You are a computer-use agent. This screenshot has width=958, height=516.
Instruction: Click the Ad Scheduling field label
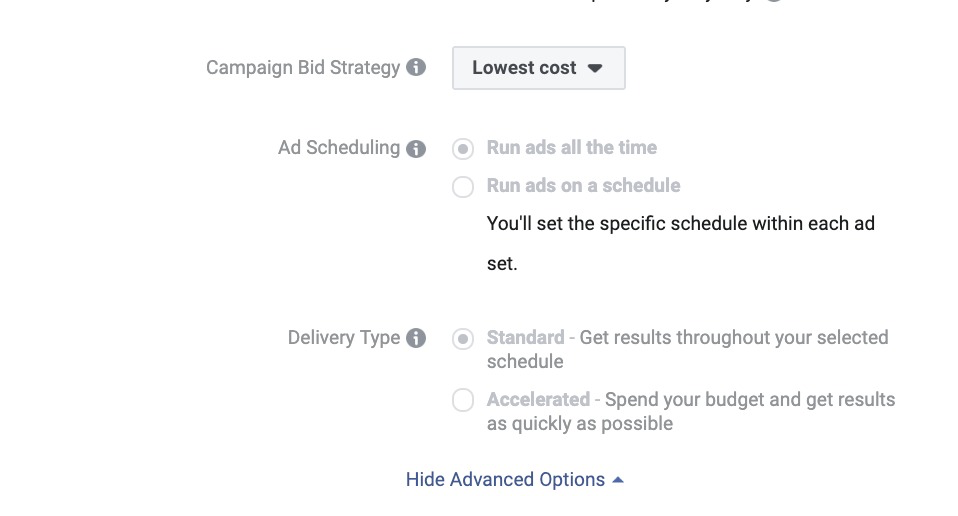point(339,148)
